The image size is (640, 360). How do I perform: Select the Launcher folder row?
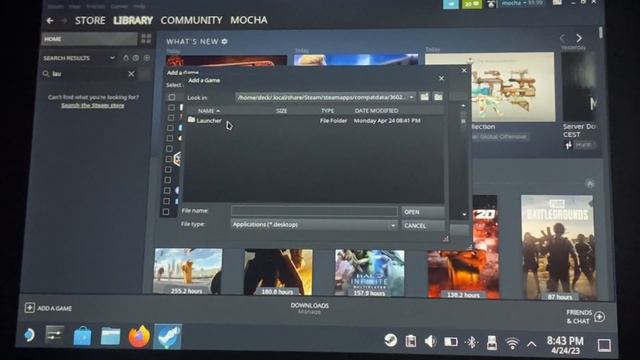pos(315,120)
